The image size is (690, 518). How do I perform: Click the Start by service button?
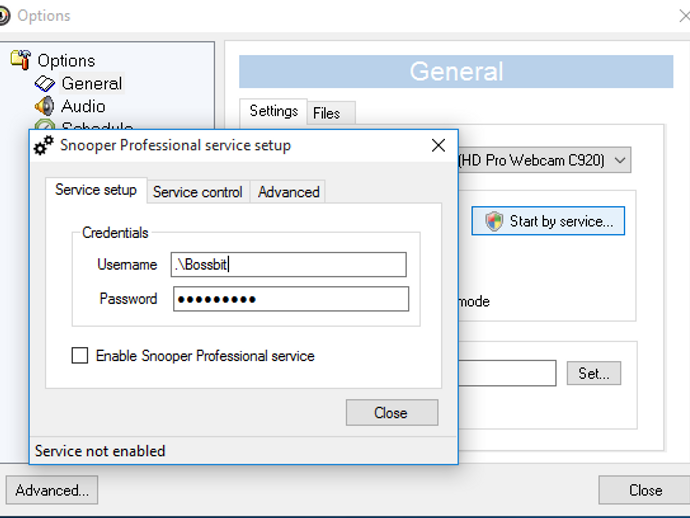tap(548, 221)
